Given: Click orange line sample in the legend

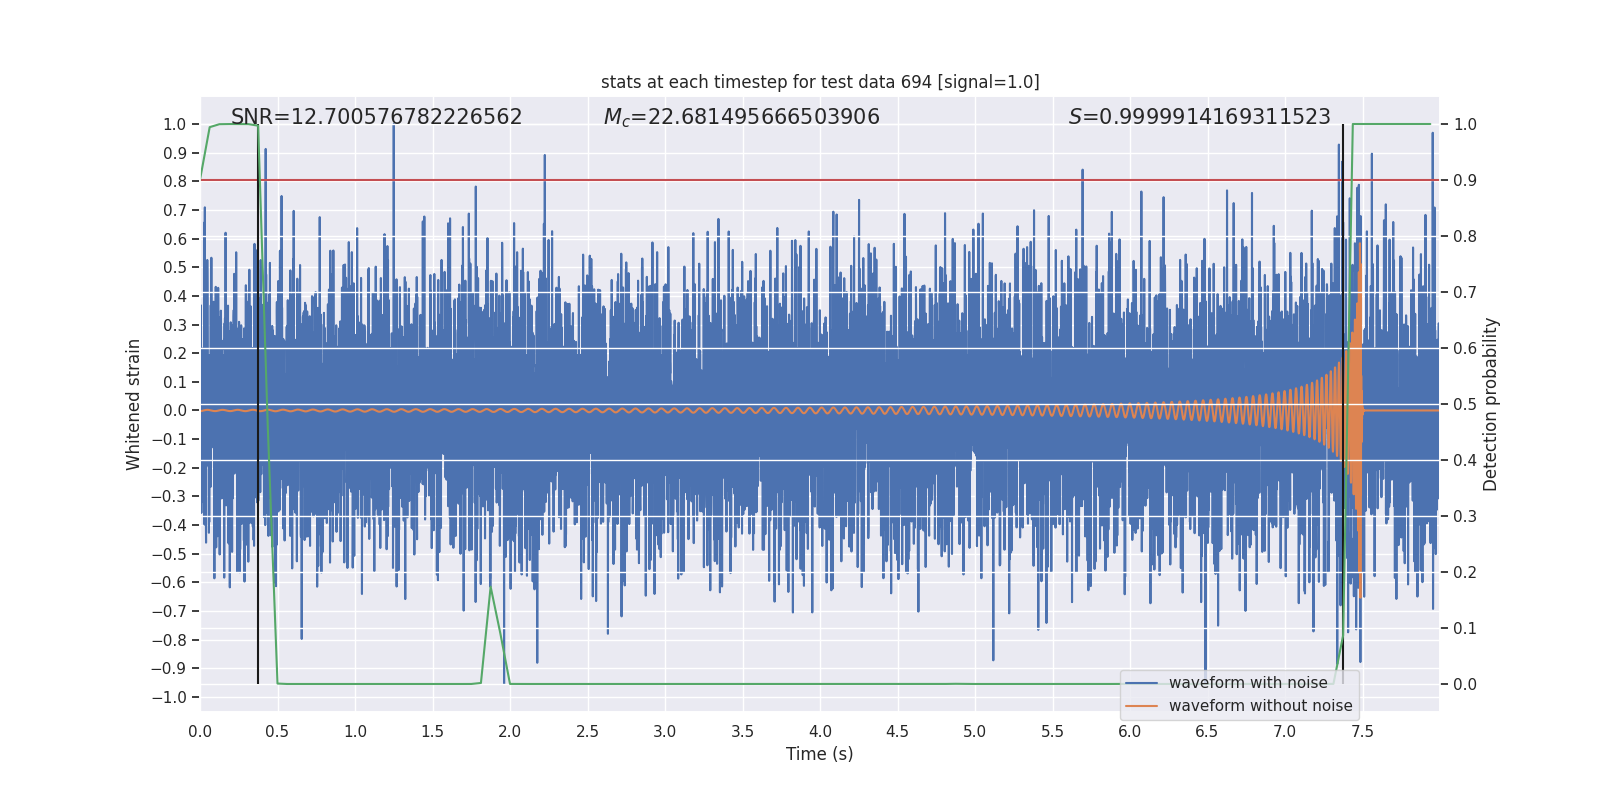Looking at the screenshot, I should click(1141, 706).
